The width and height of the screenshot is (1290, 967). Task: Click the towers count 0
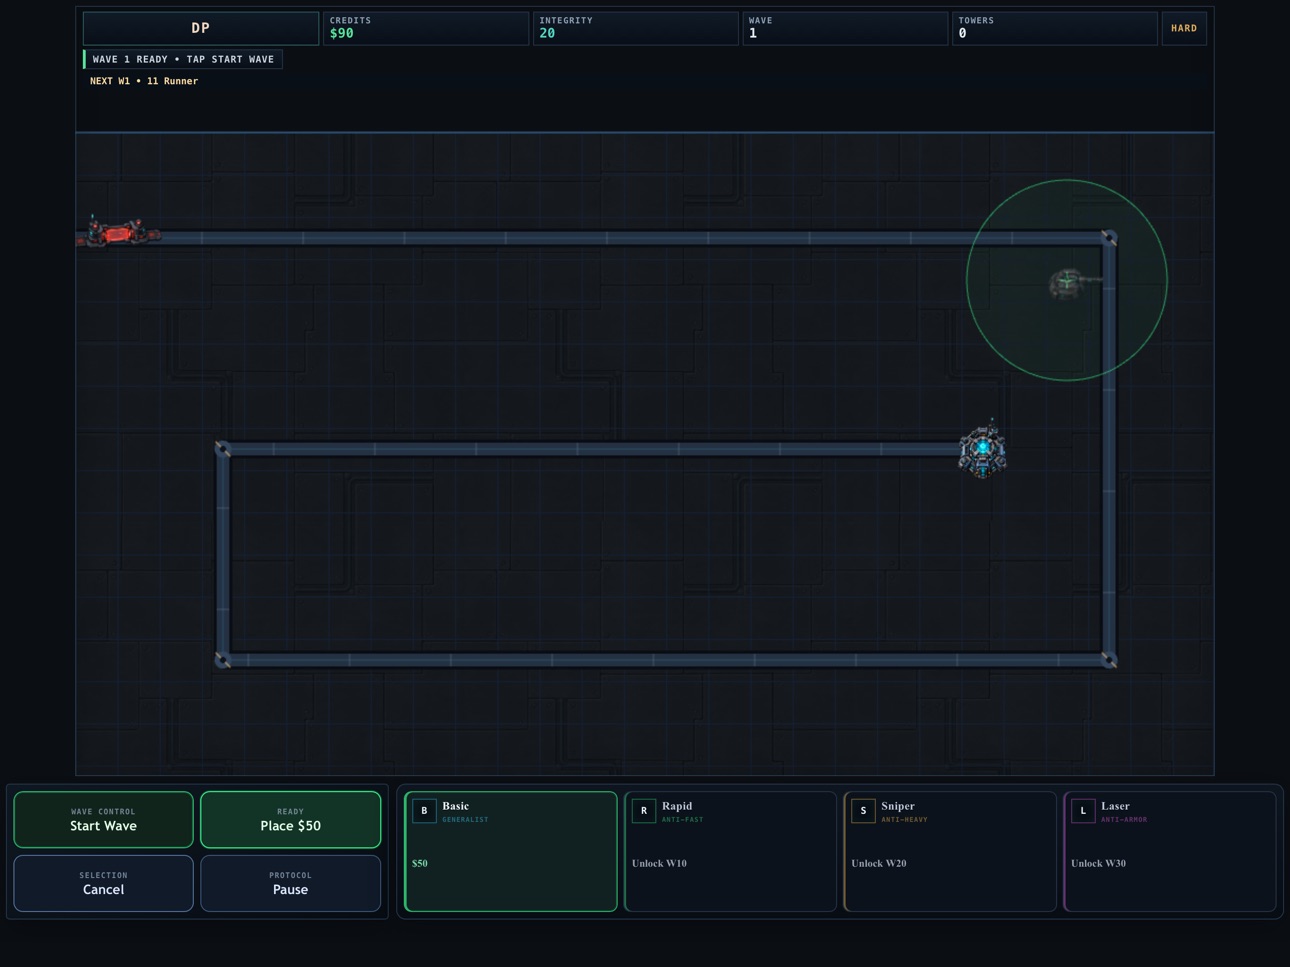click(962, 34)
